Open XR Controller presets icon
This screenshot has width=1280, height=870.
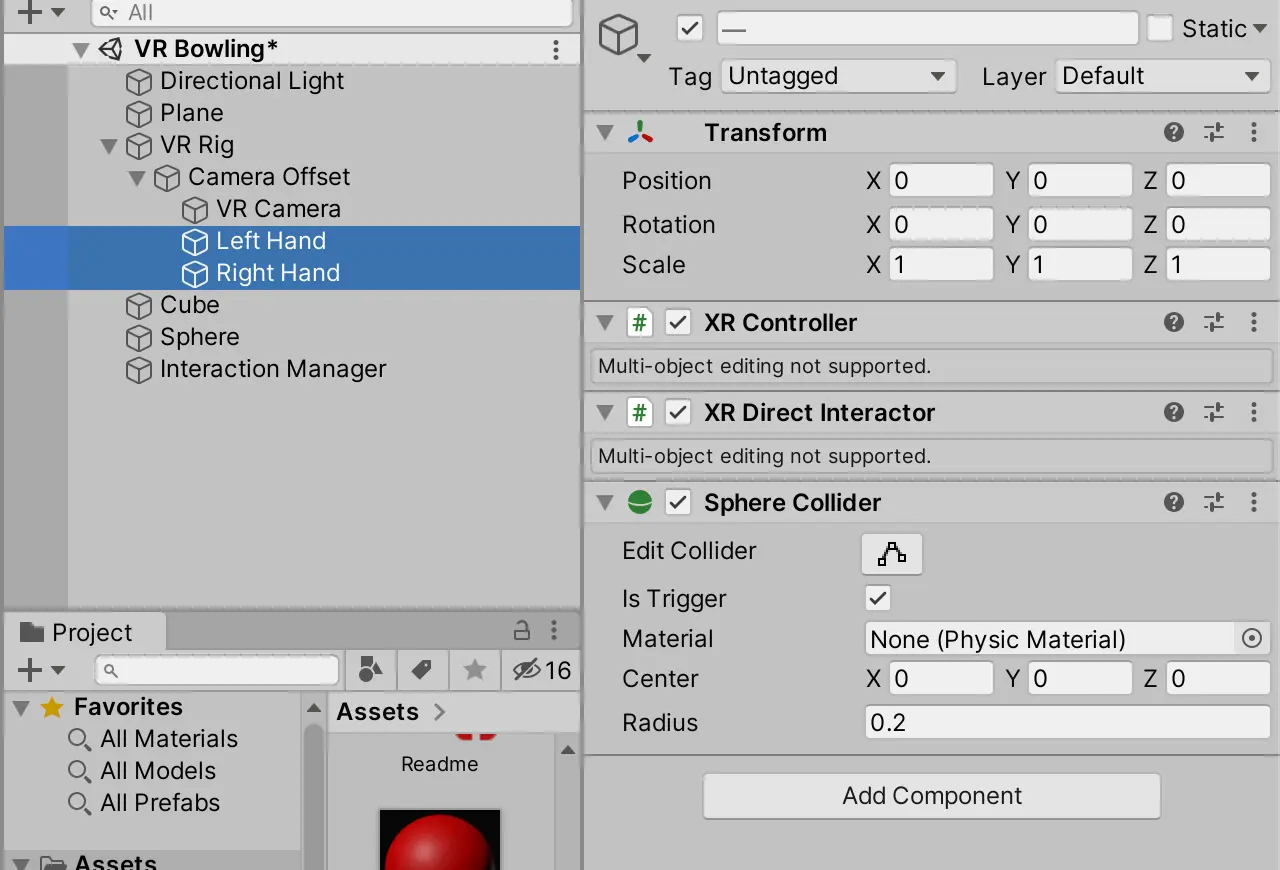(x=1214, y=323)
